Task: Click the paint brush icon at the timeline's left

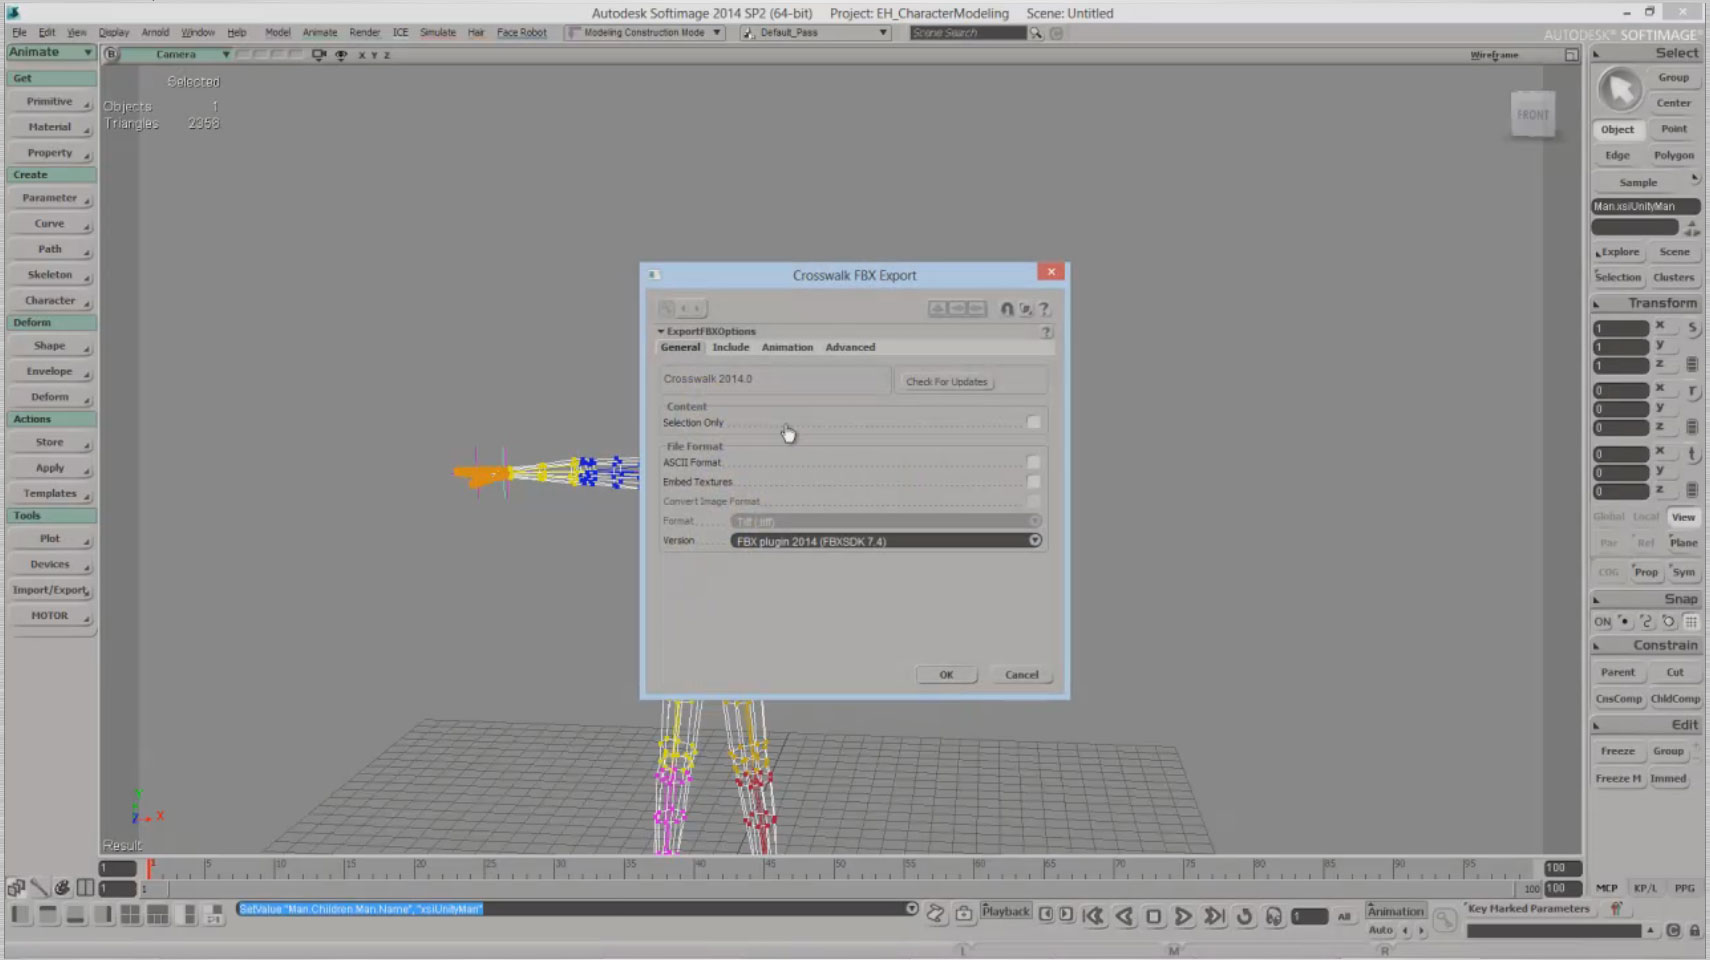Action: click(x=39, y=887)
